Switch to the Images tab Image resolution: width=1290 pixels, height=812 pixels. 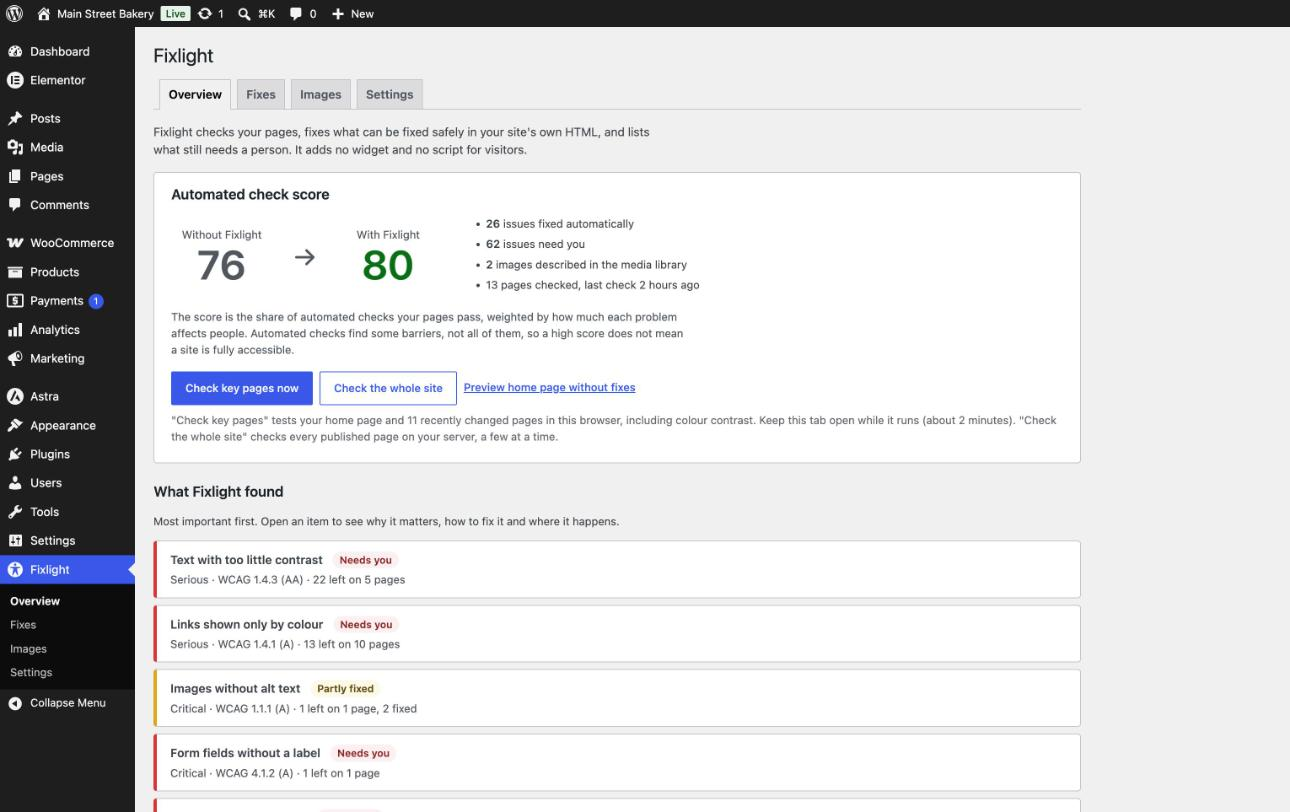pyautogui.click(x=321, y=94)
